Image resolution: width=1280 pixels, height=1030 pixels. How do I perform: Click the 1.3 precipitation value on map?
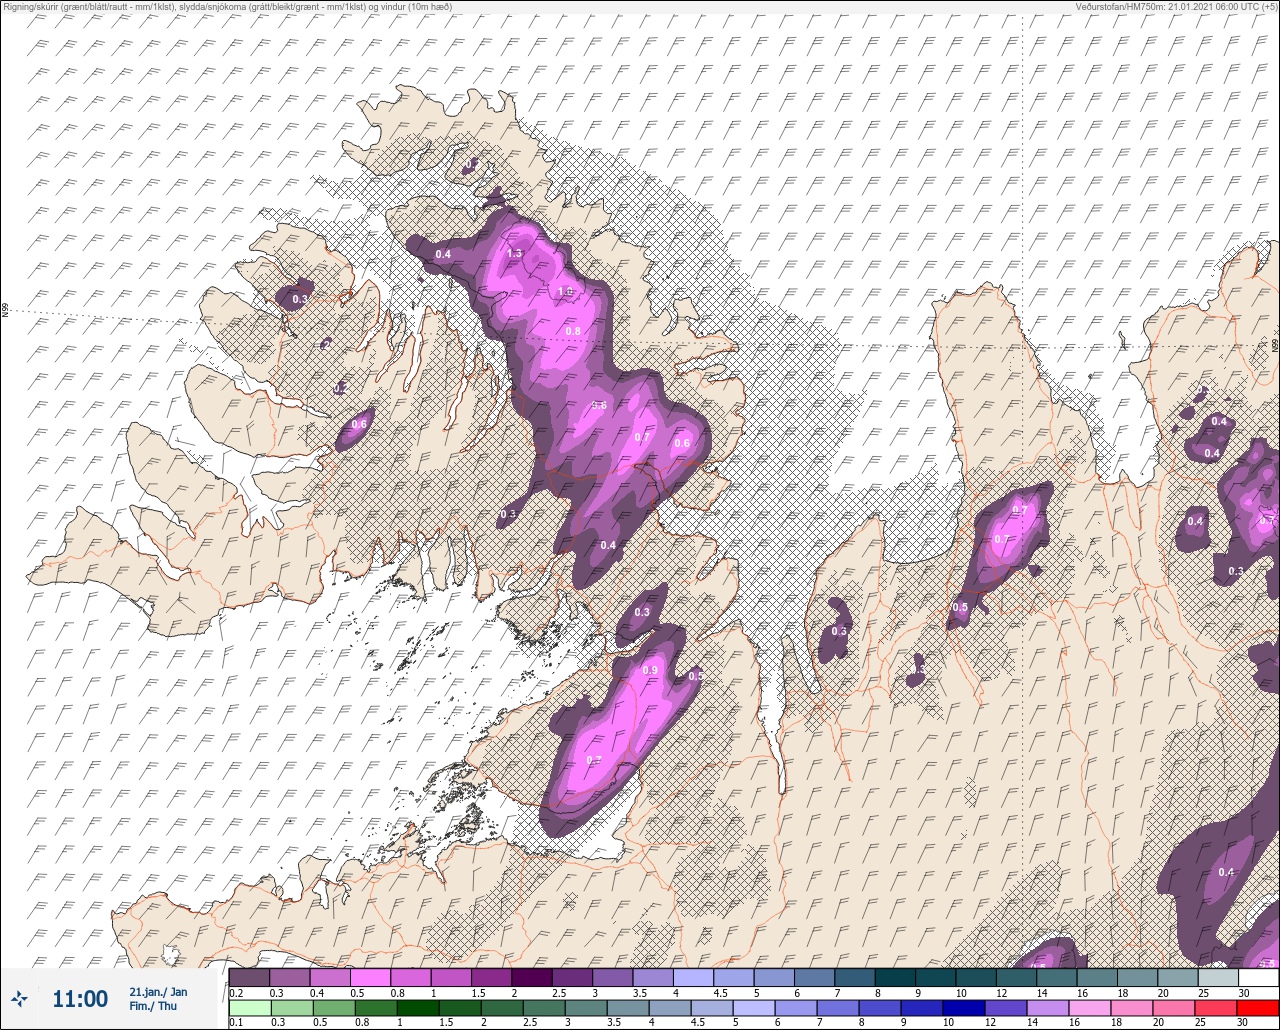515,254
